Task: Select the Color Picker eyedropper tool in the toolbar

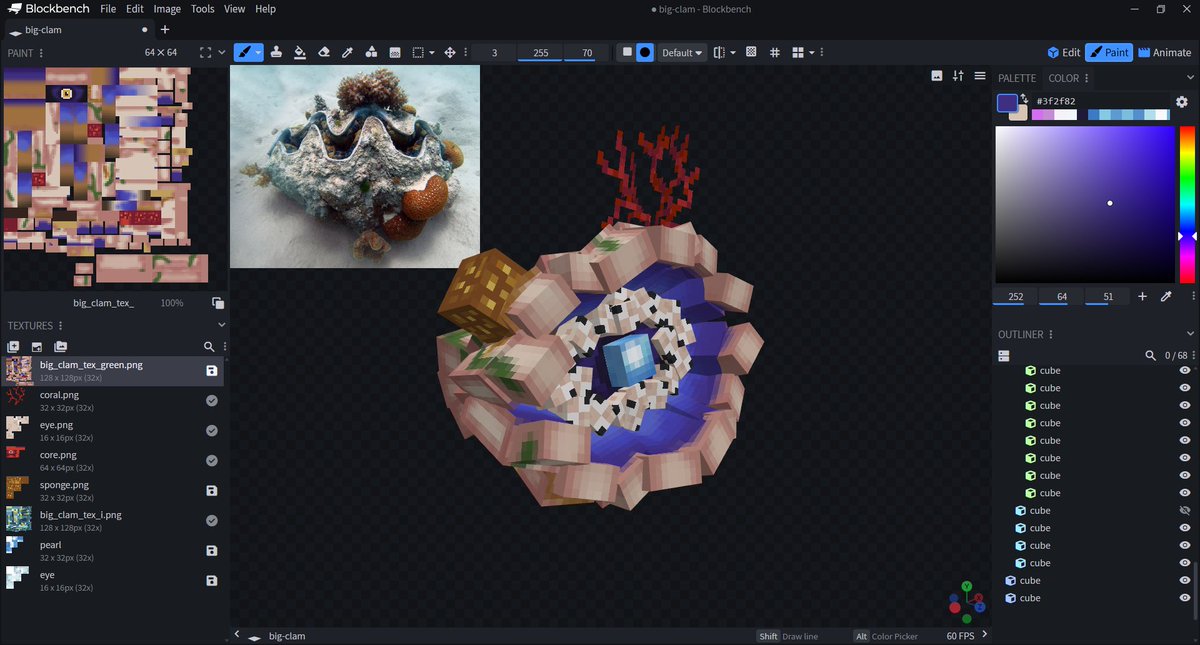Action: (x=347, y=52)
